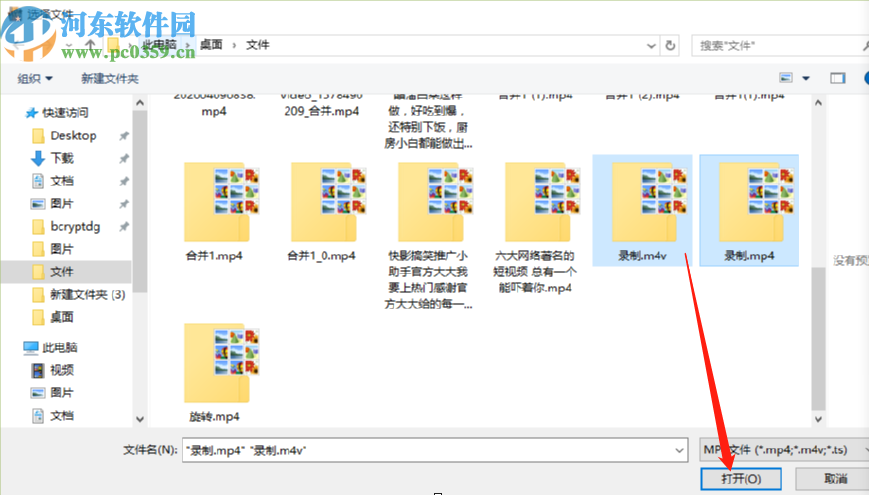Screen dimensions: 869x495
Task: Unpin Desktop using its pin icon
Action: 124,136
